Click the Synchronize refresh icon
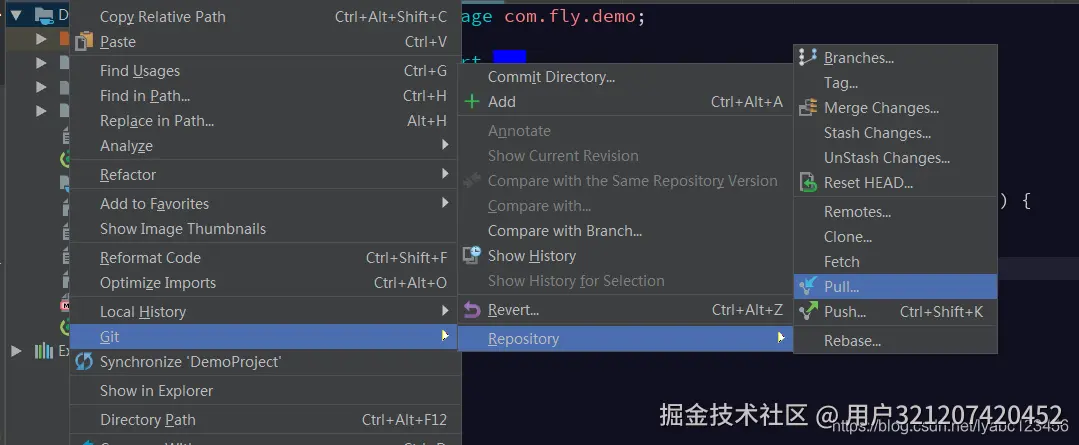The height and width of the screenshot is (445, 1079). pyautogui.click(x=84, y=362)
